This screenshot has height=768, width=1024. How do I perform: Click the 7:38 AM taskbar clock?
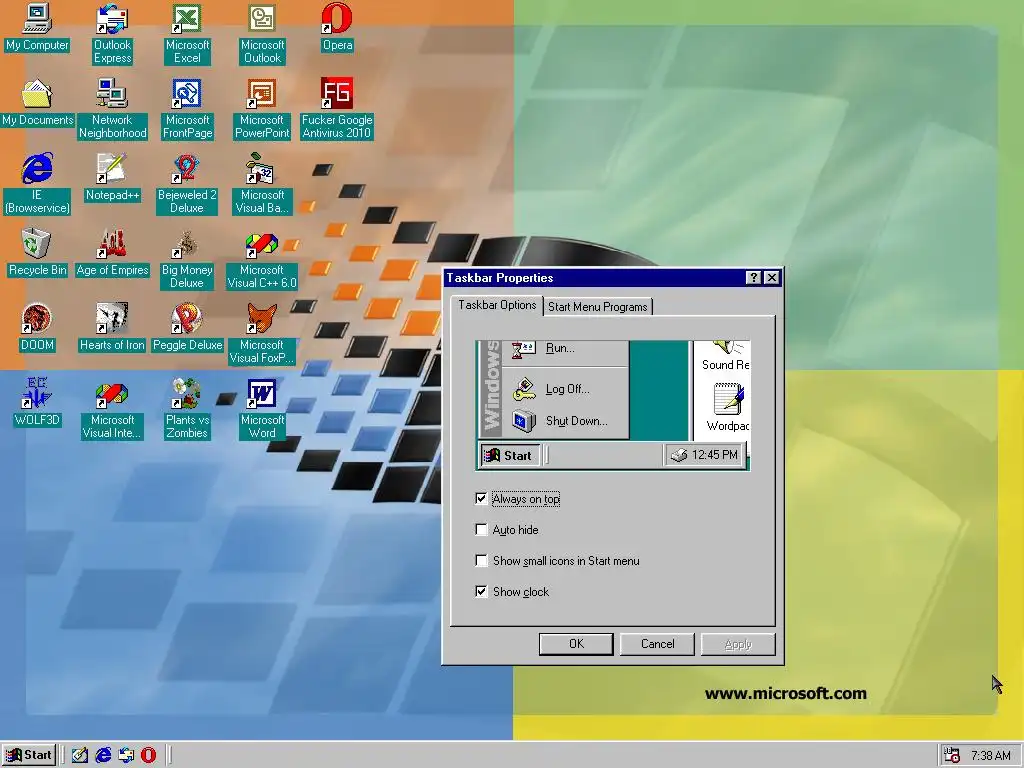click(991, 756)
